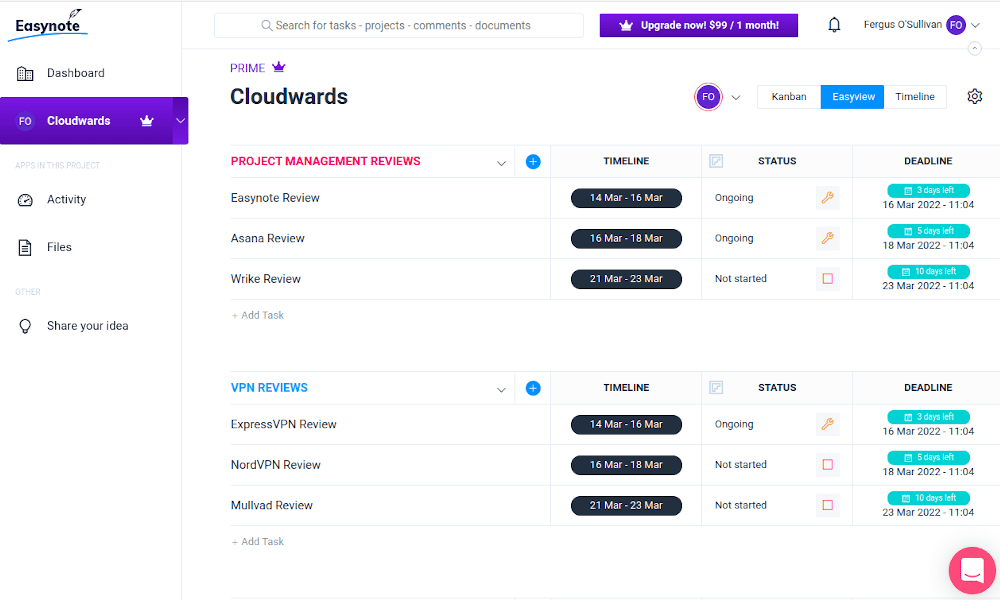The width and height of the screenshot is (1000, 600).
Task: Add a task under Project Management Reviews
Action: (x=258, y=315)
